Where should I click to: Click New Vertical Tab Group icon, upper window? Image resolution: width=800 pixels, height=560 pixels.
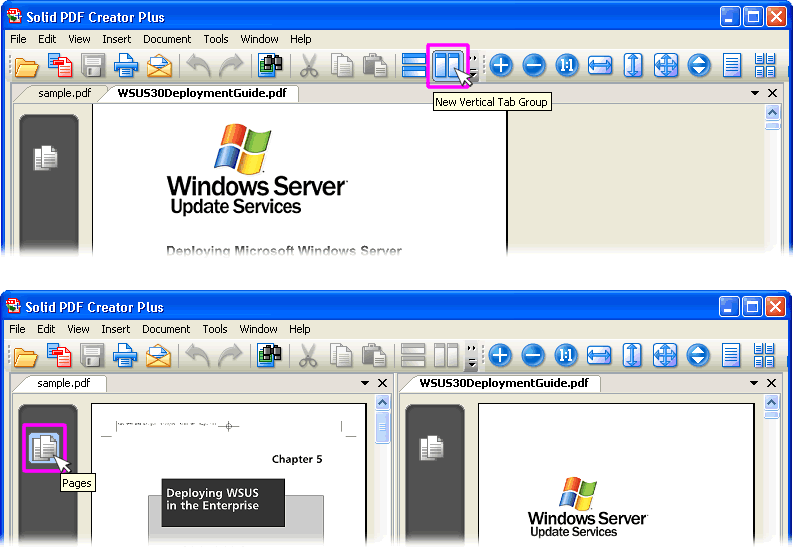pyautogui.click(x=447, y=65)
